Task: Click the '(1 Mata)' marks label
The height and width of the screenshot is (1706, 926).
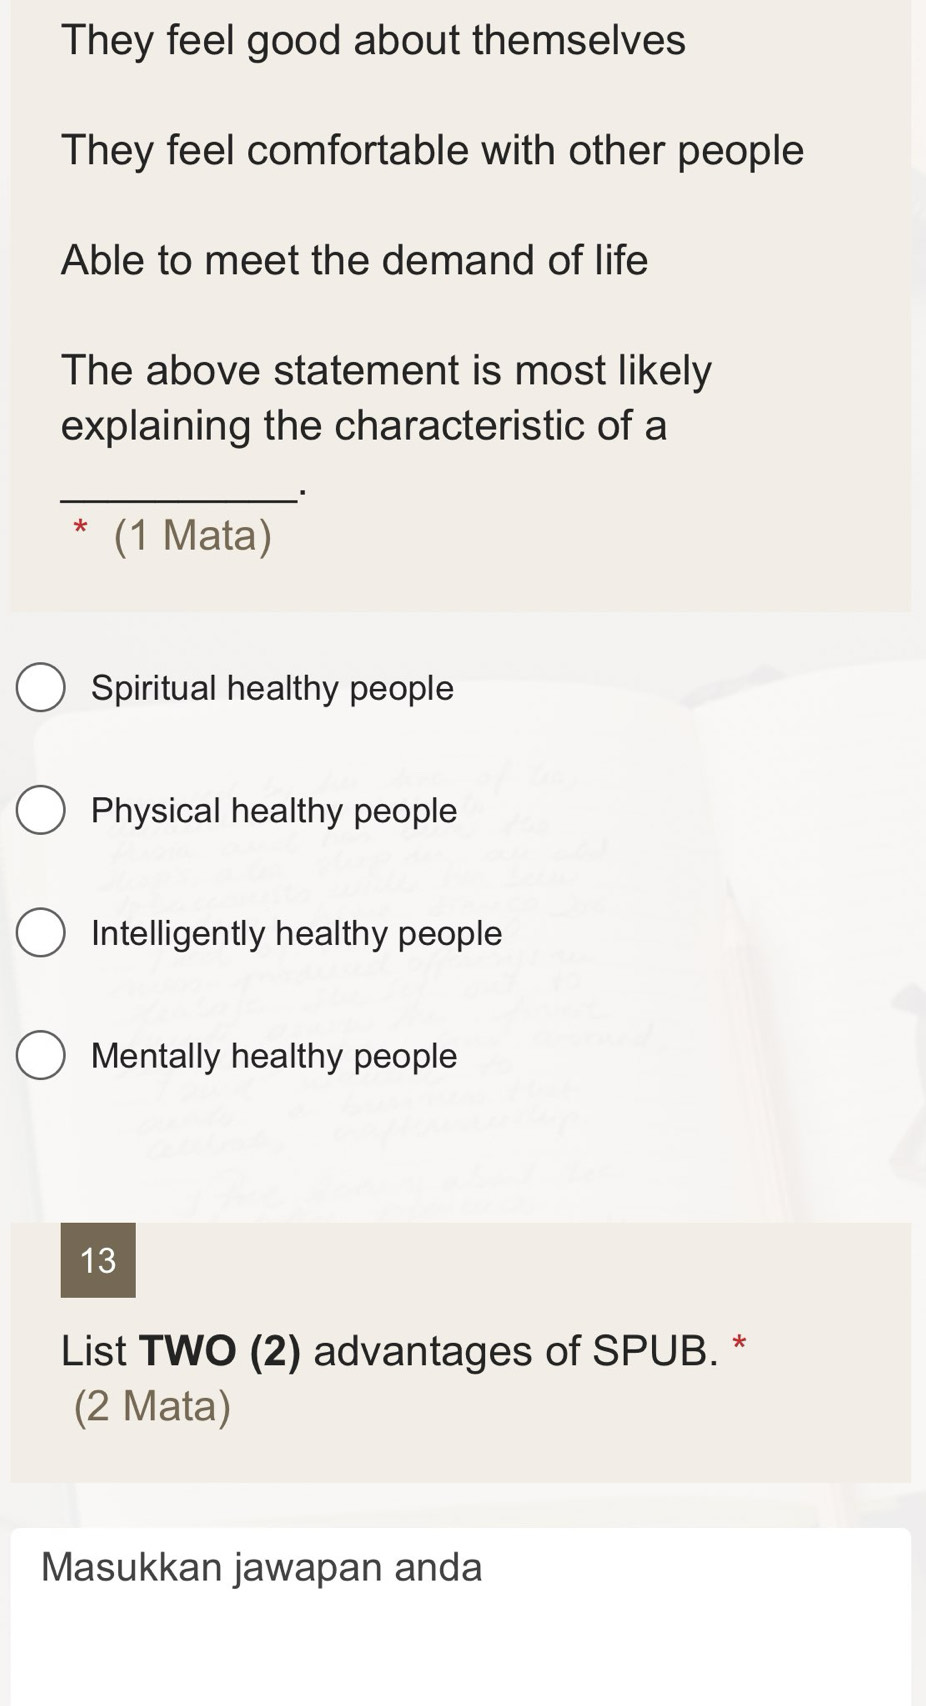Action: [x=192, y=535]
